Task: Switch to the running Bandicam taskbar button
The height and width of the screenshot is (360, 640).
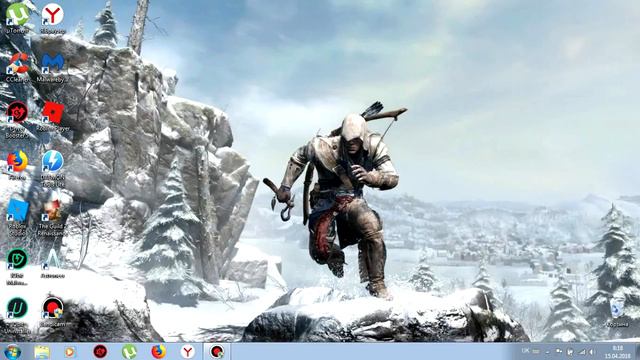Action: [x=217, y=351]
